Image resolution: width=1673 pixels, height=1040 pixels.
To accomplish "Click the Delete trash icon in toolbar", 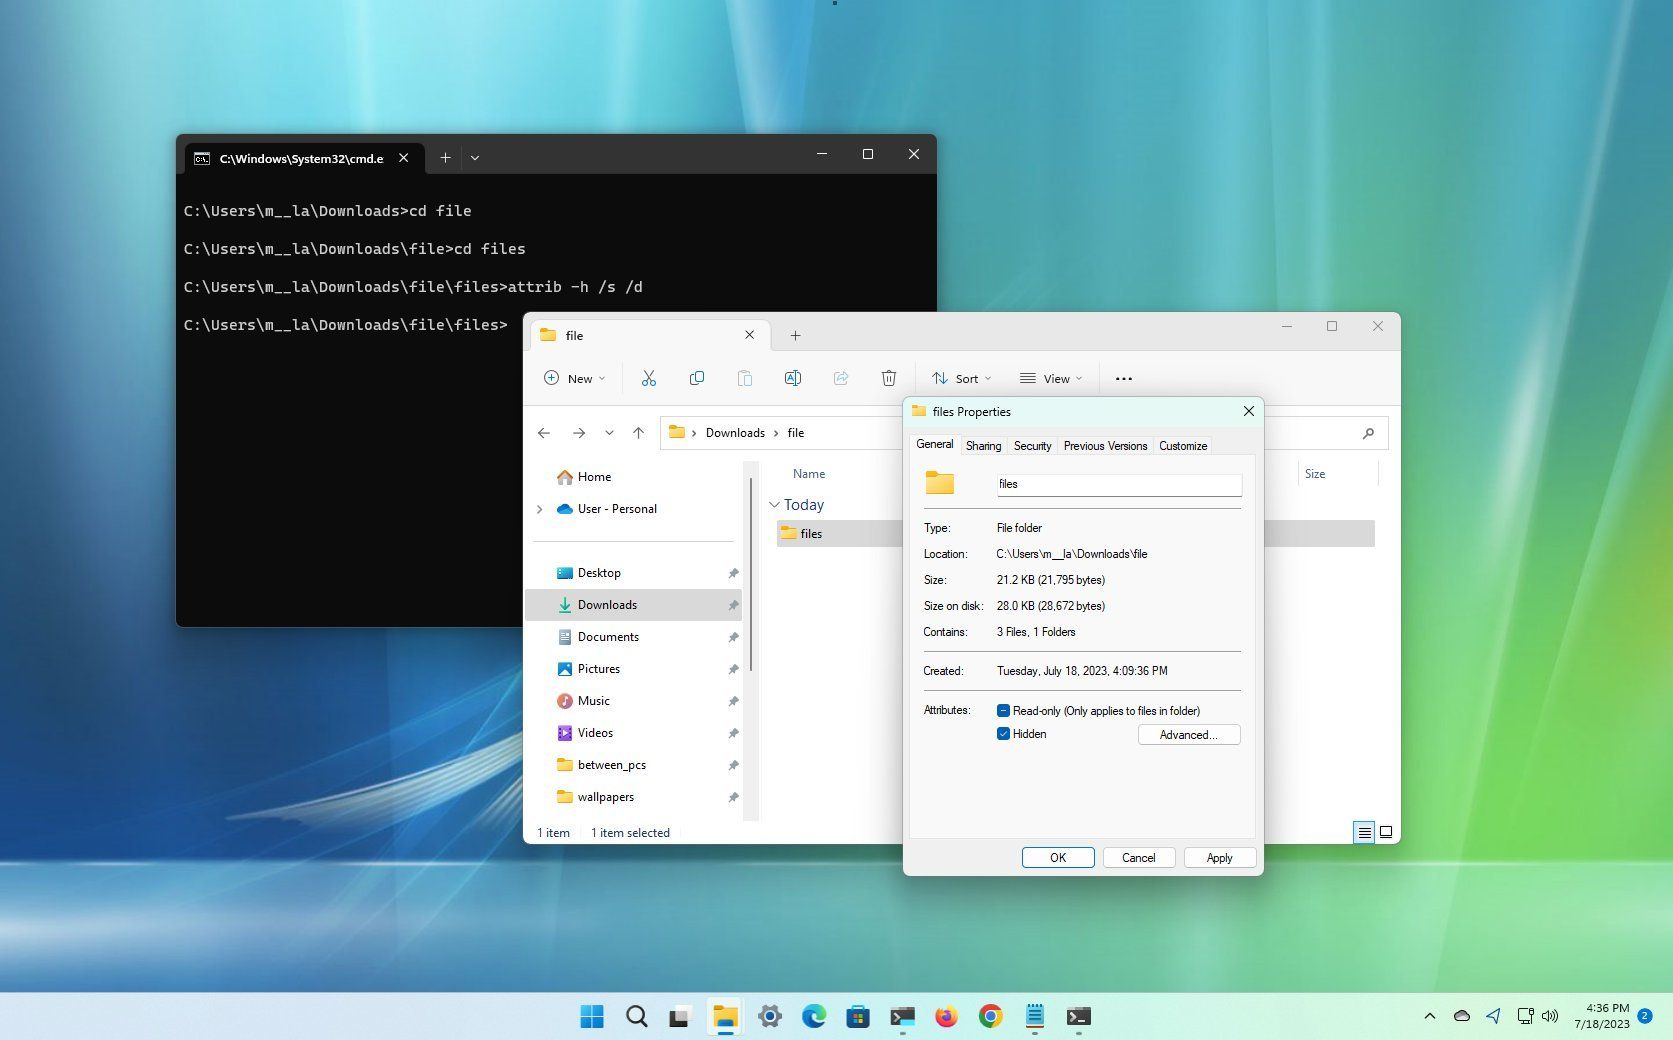I will pos(889,378).
